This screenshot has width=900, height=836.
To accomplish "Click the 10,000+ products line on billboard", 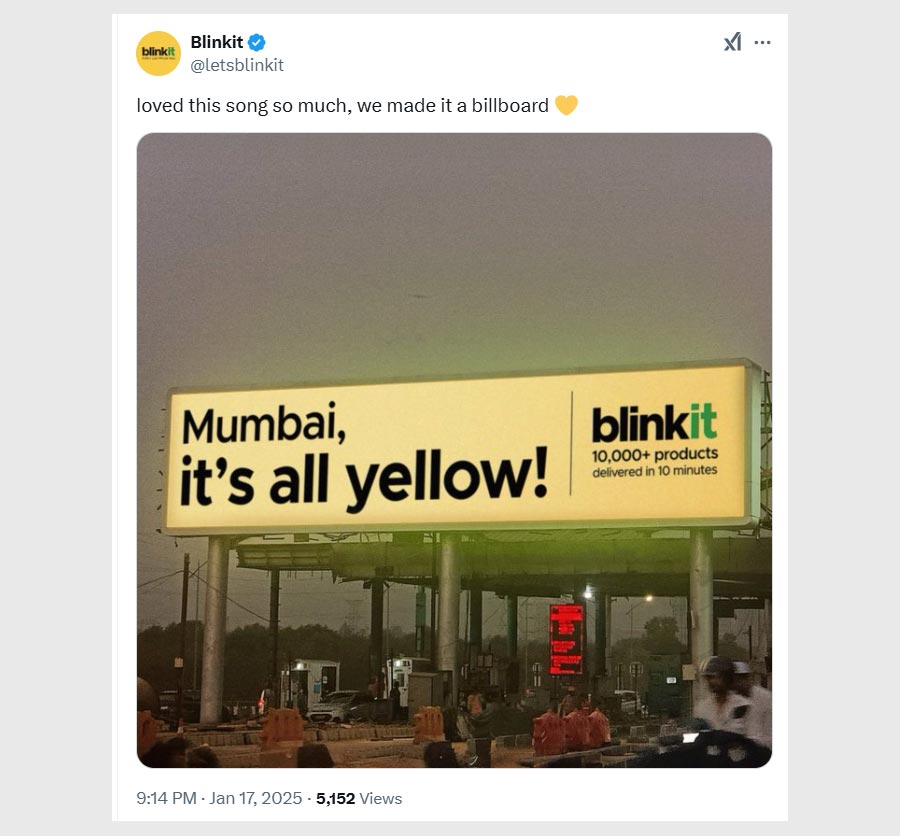I will coord(655,455).
